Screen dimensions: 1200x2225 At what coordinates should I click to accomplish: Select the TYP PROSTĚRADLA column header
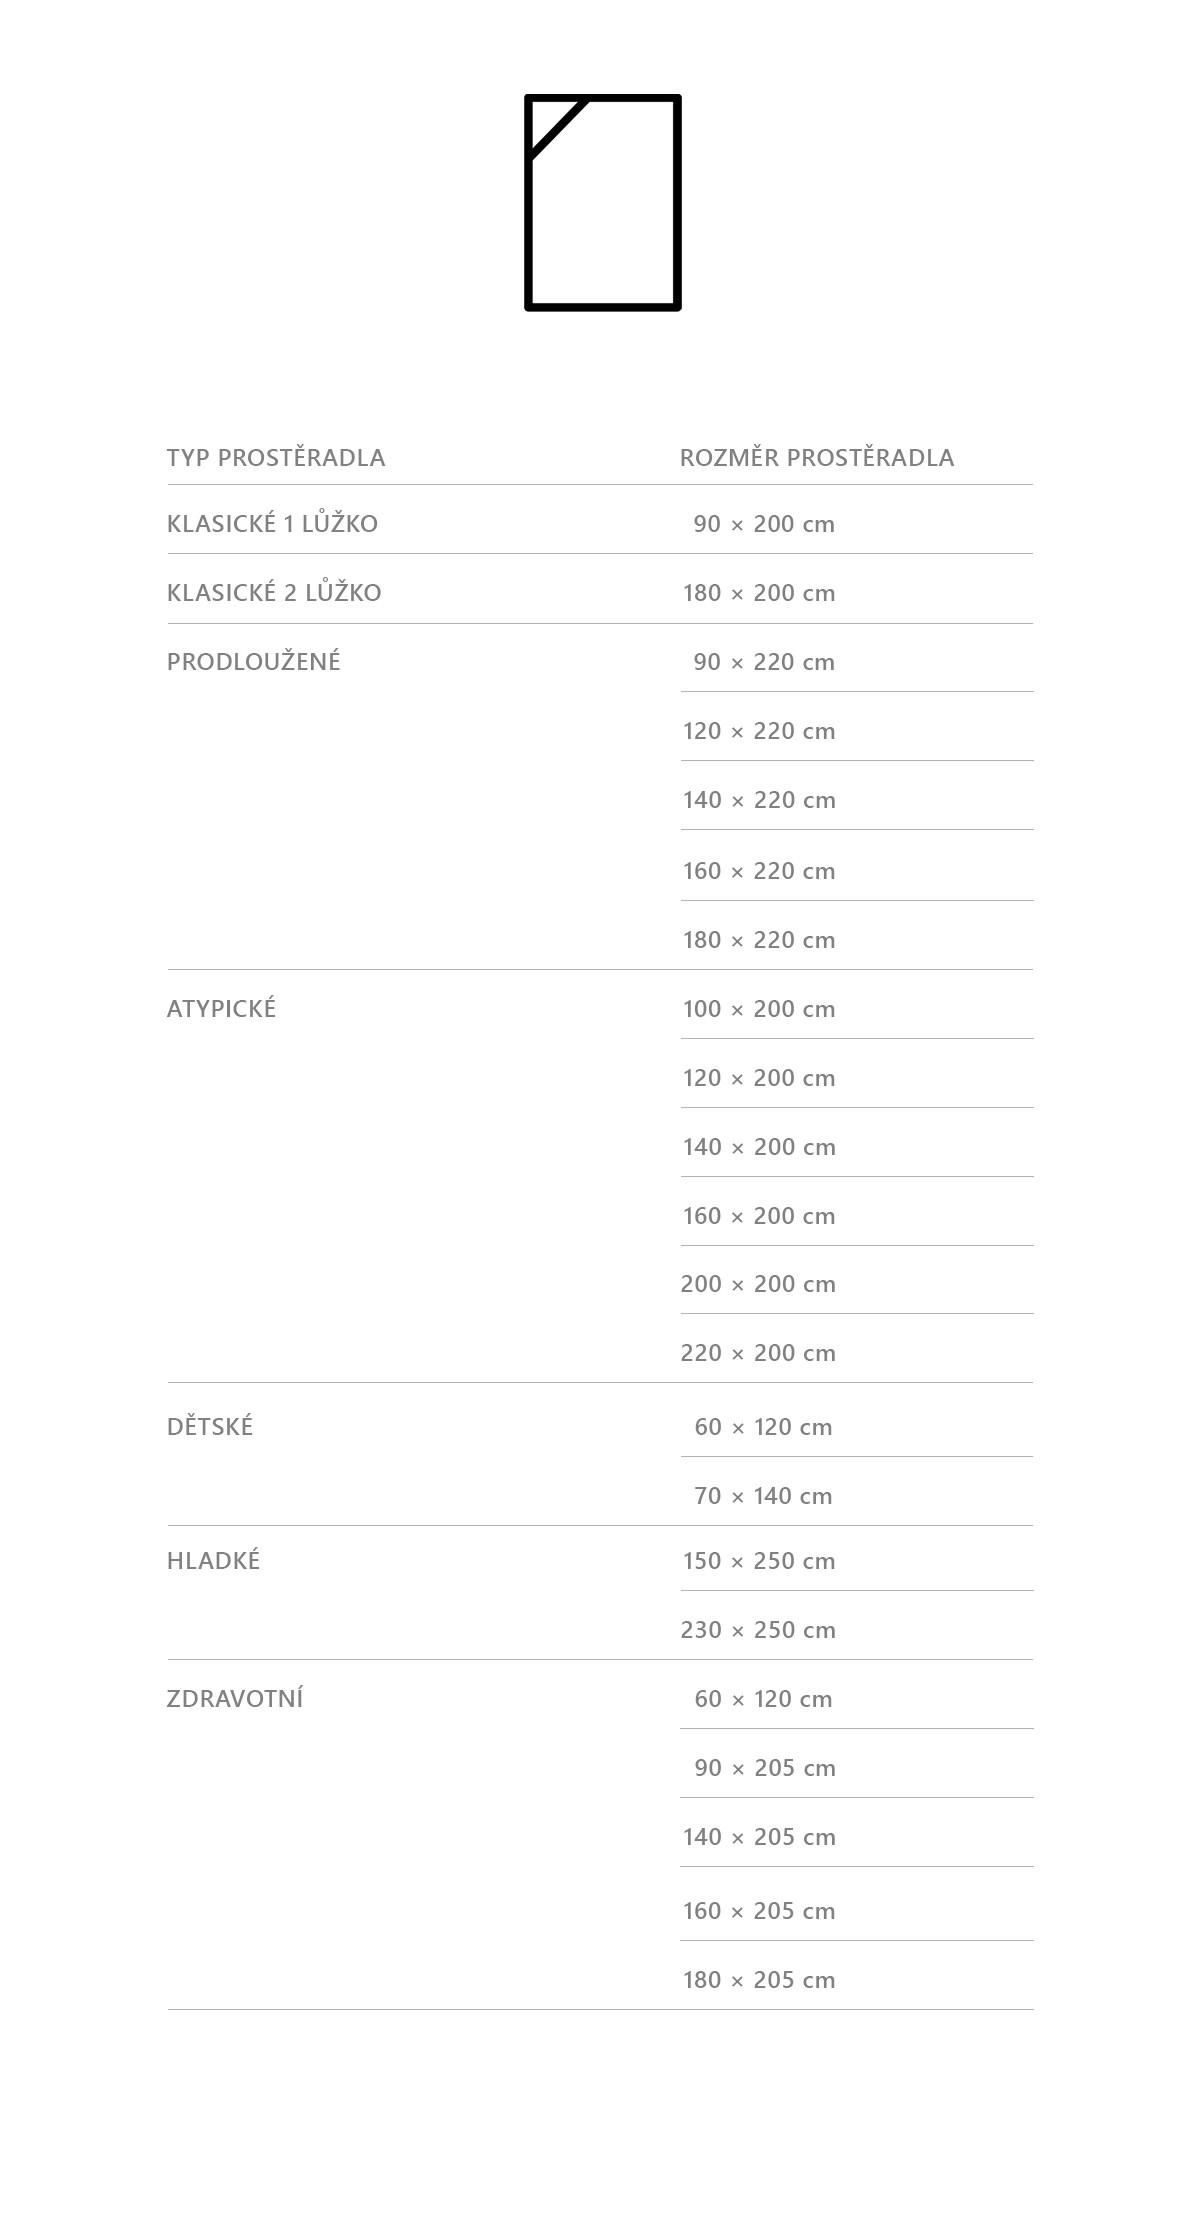(276, 458)
